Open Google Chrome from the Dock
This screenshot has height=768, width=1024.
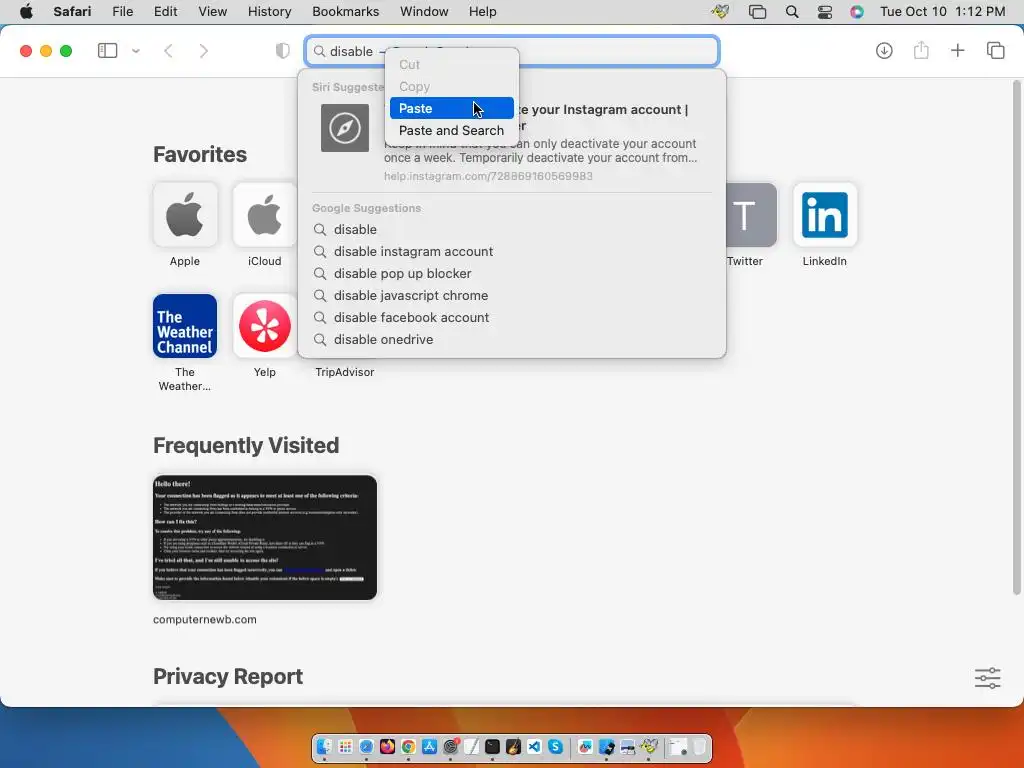(x=408, y=746)
